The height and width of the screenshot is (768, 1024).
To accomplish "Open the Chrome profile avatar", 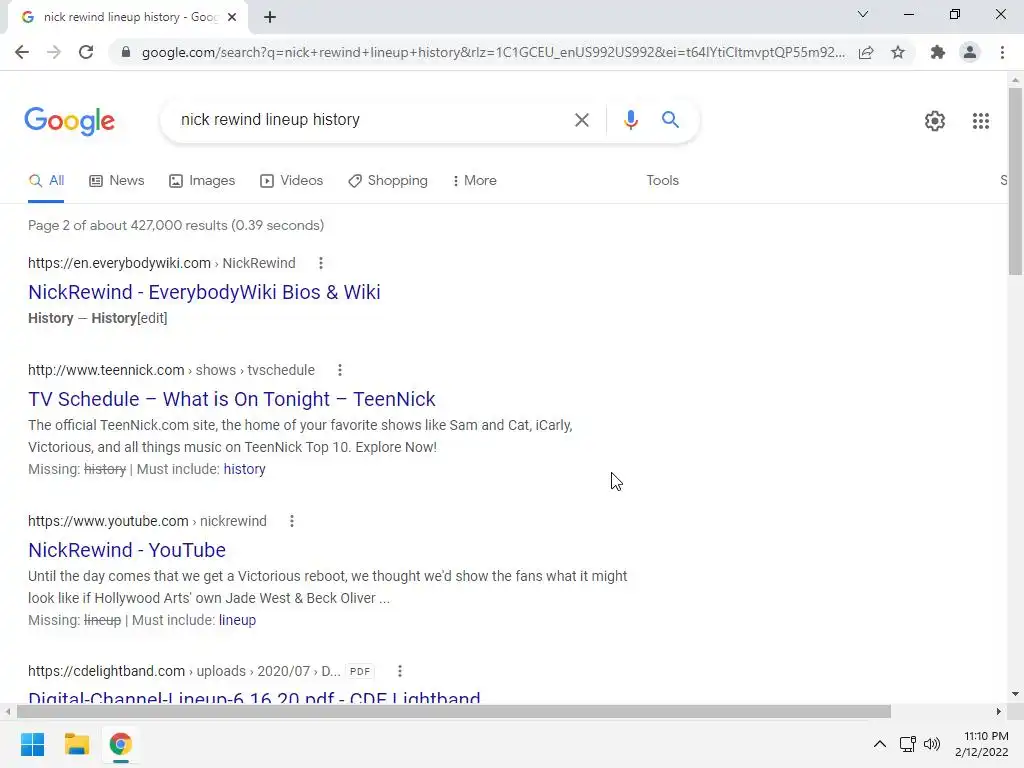I will tap(970, 52).
